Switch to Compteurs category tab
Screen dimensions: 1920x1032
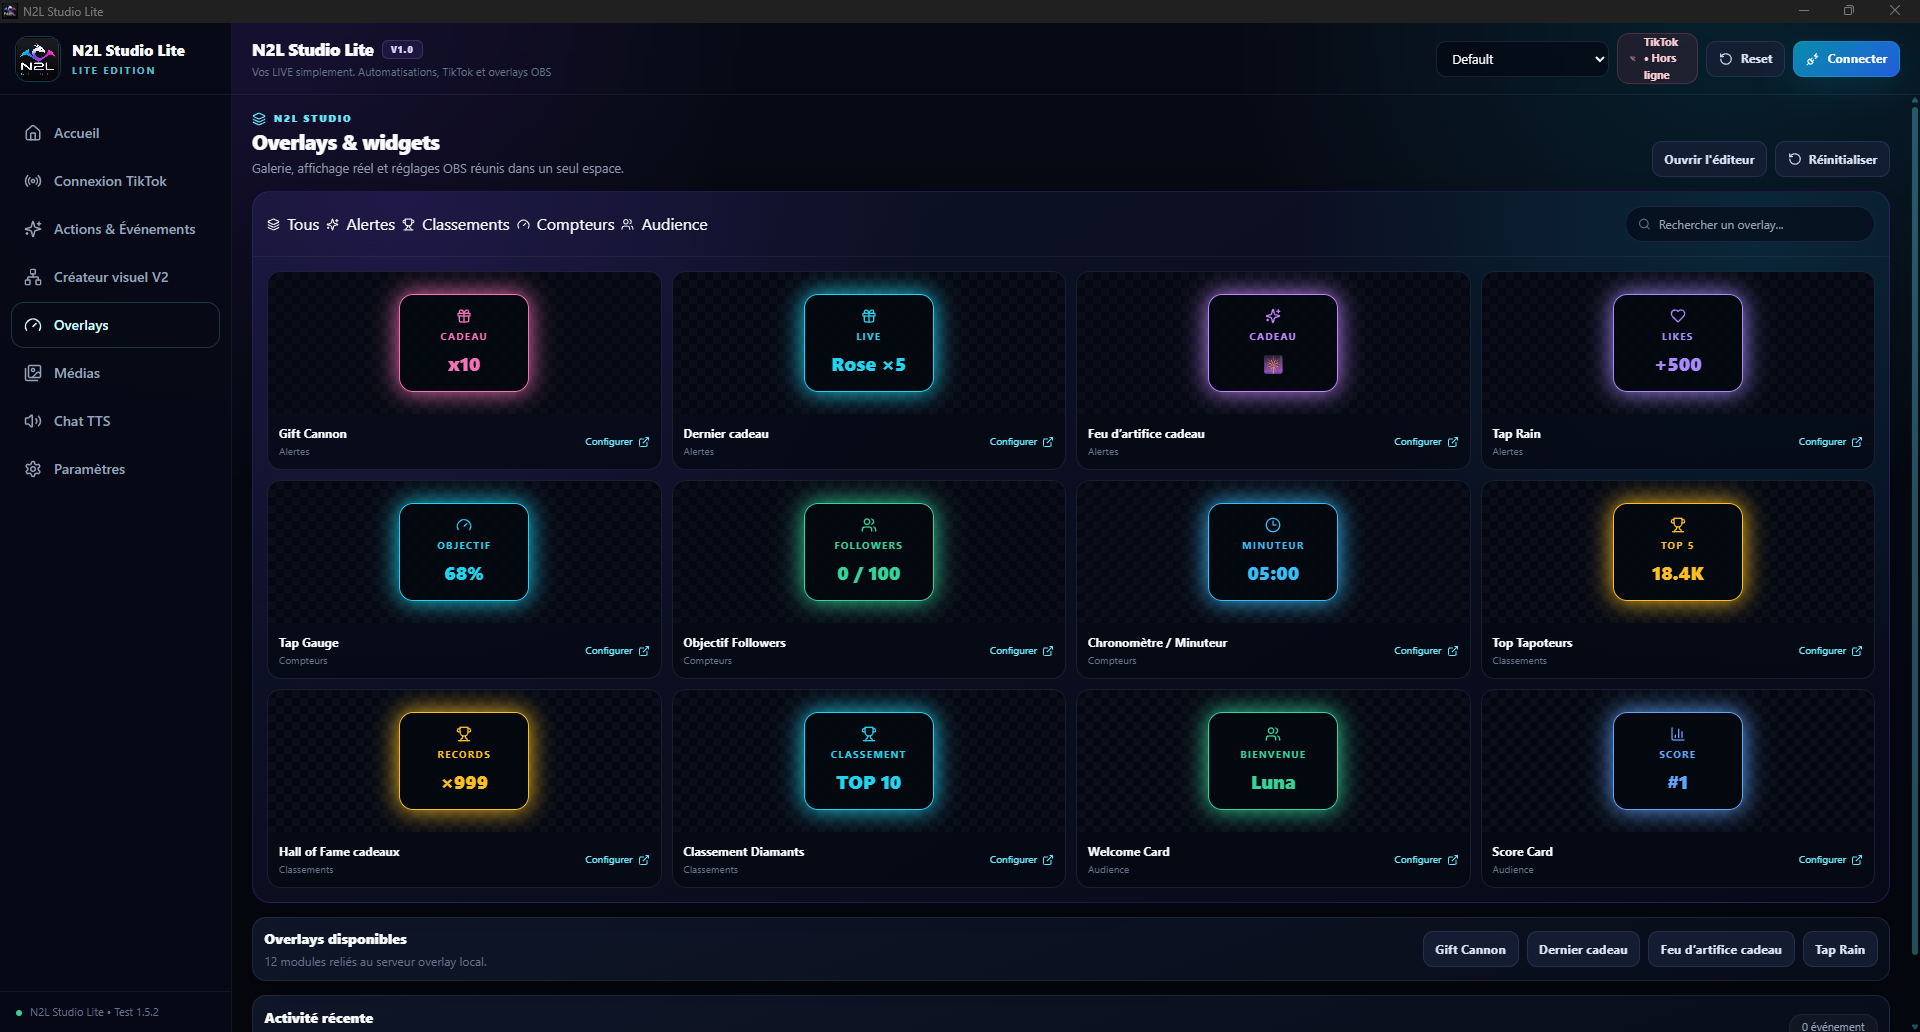point(566,225)
